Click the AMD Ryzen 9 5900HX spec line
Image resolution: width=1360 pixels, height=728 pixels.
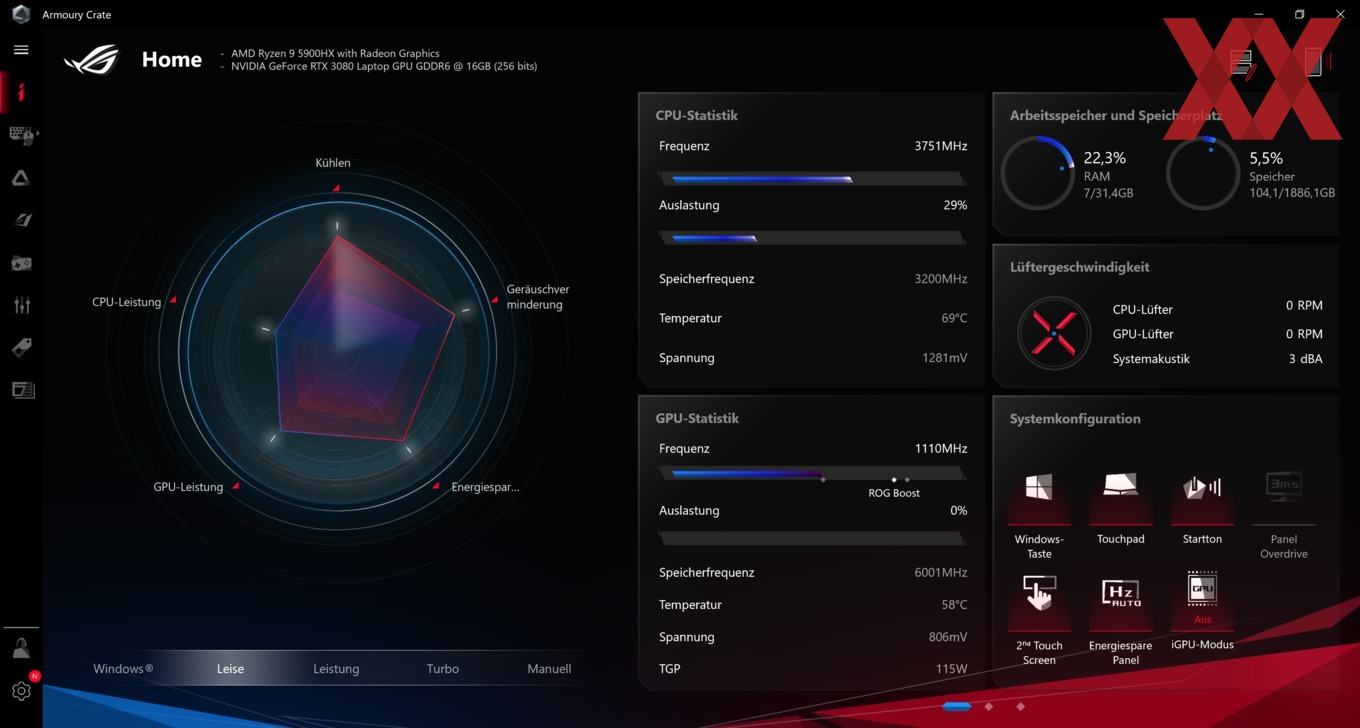point(335,53)
